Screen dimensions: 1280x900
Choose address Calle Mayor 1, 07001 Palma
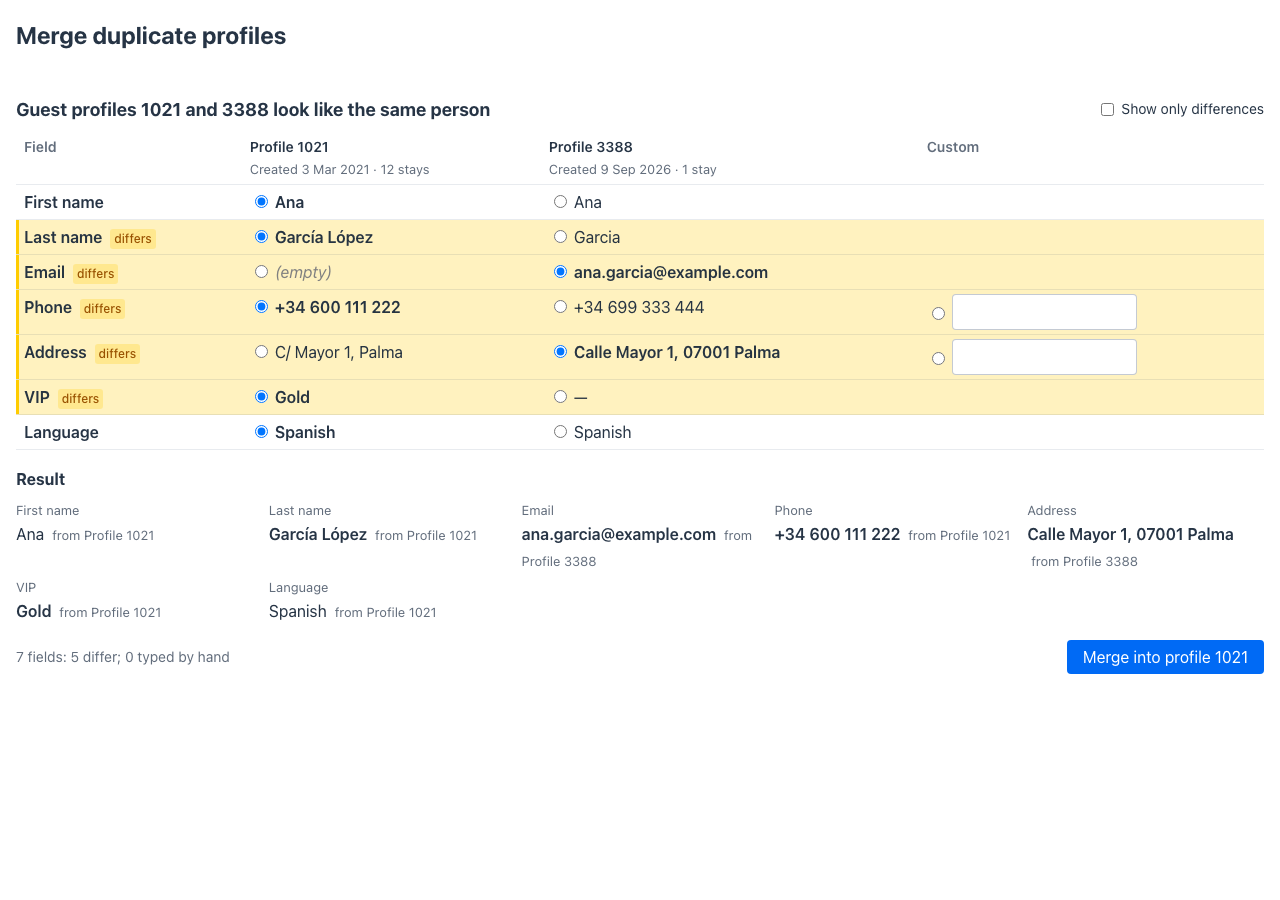pos(560,352)
